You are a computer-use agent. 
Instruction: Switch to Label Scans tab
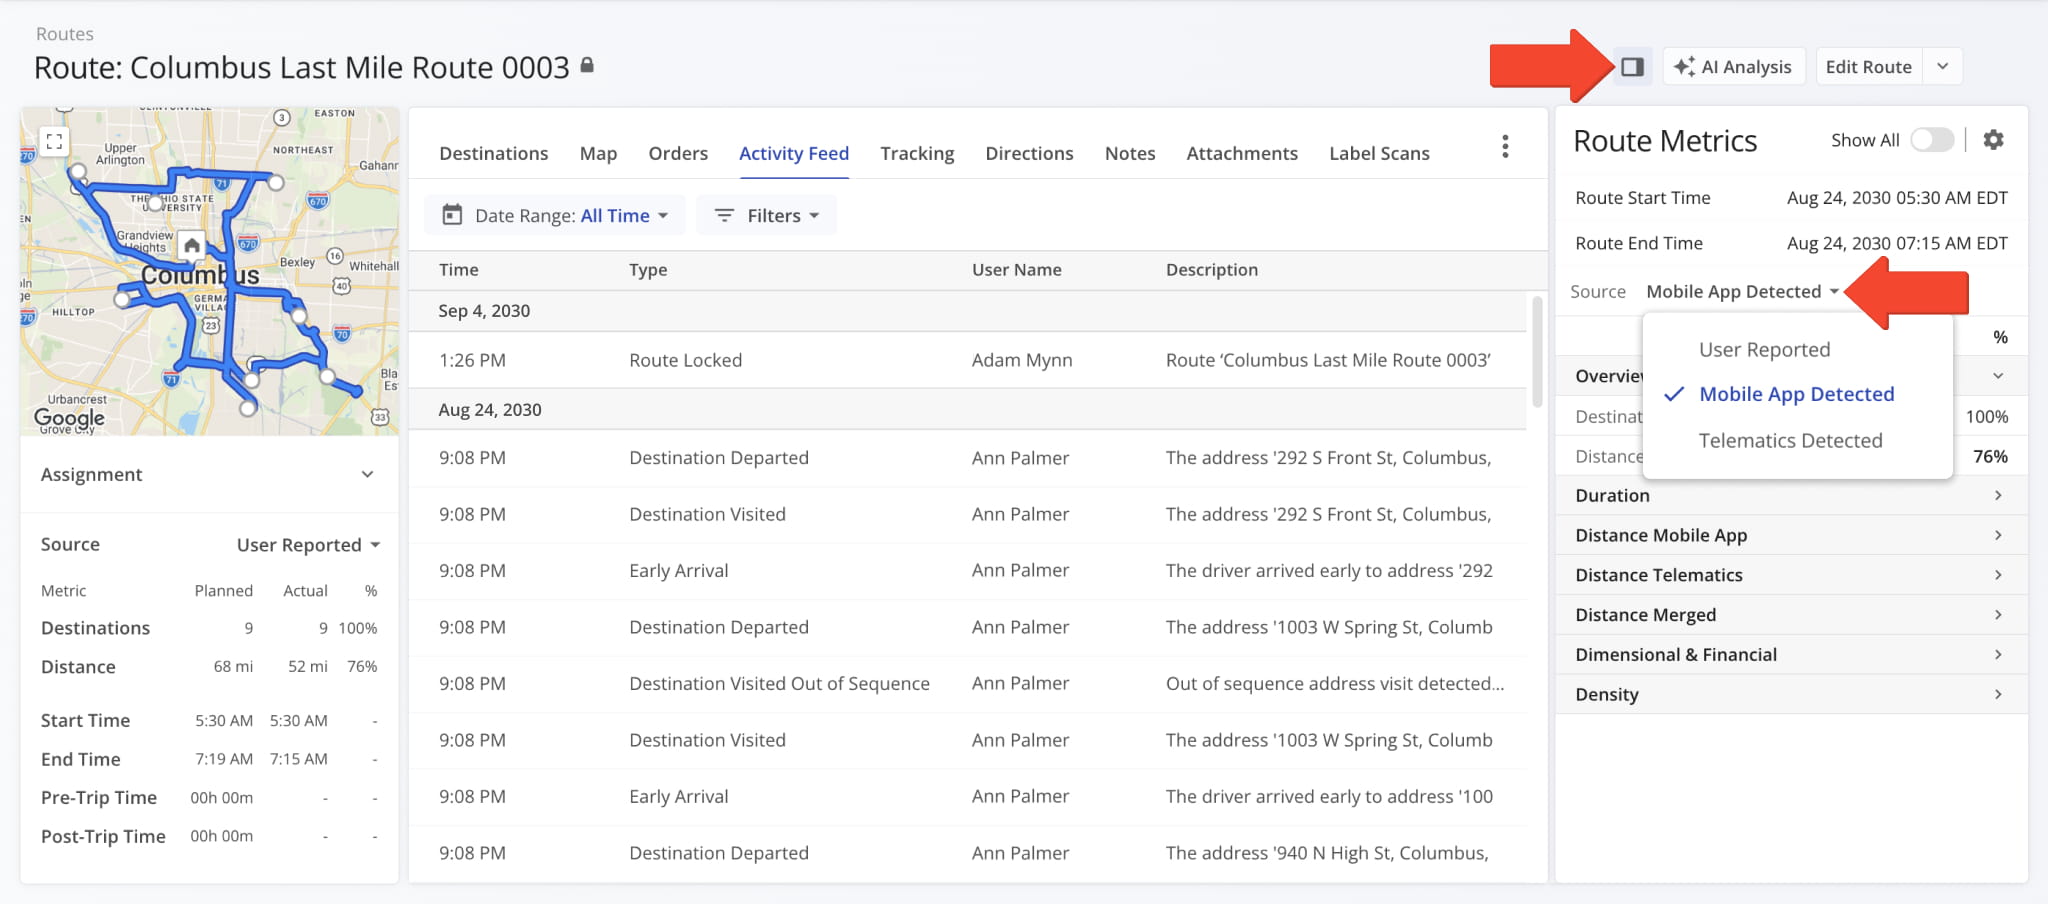(x=1379, y=153)
